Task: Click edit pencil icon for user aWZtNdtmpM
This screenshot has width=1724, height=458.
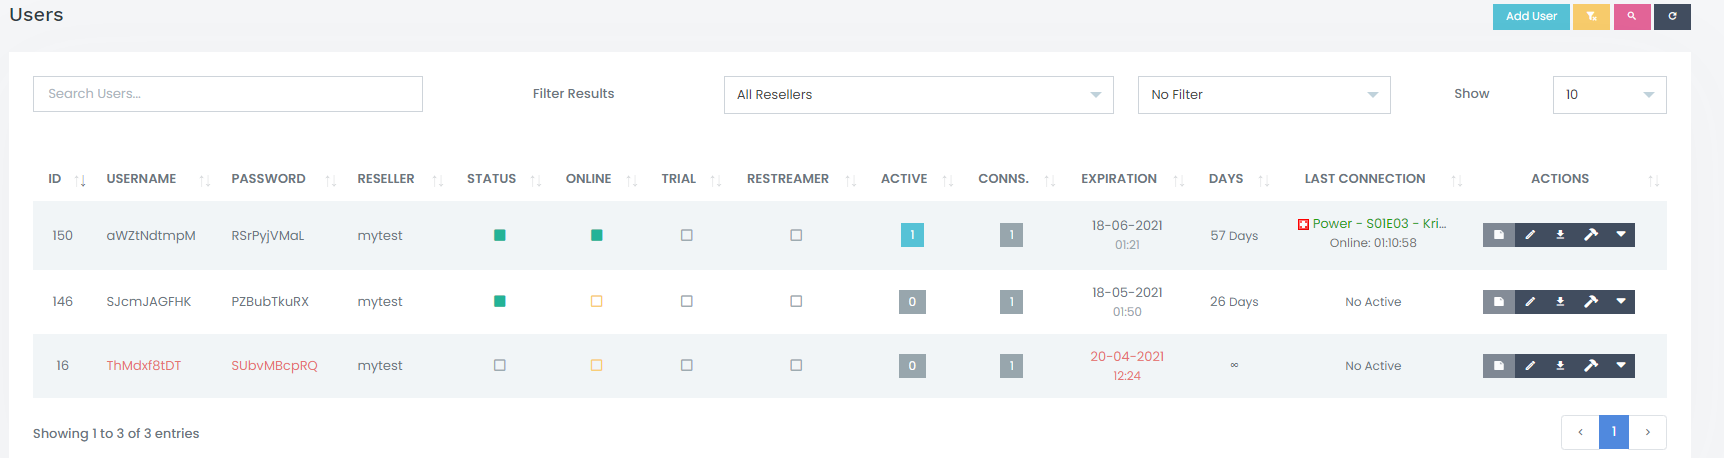Action: [x=1529, y=235]
